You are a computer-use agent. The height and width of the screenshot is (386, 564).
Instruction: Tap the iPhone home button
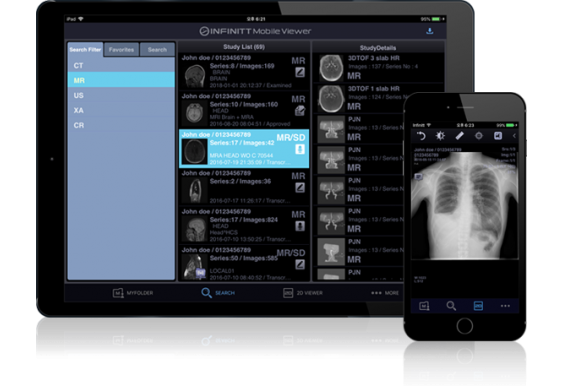click(x=464, y=326)
